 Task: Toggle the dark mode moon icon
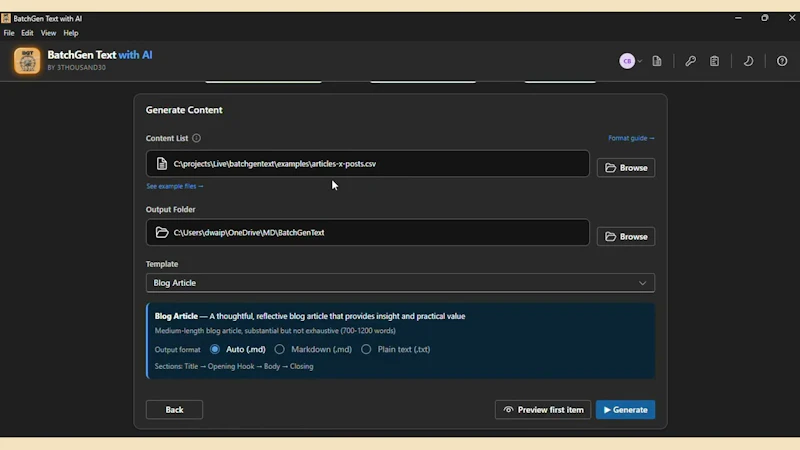(x=748, y=61)
